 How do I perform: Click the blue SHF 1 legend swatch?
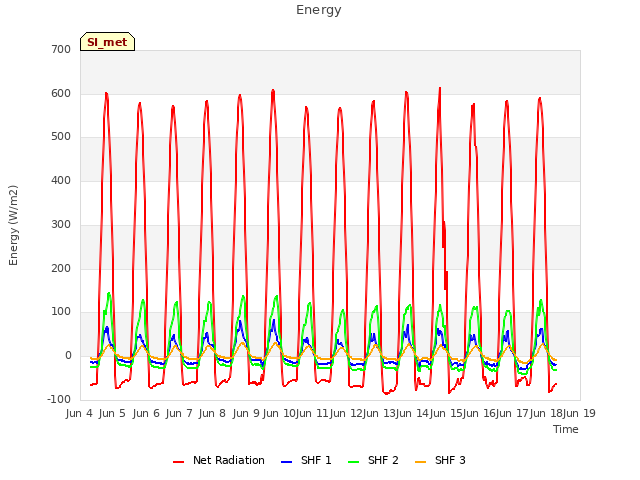pos(287,462)
